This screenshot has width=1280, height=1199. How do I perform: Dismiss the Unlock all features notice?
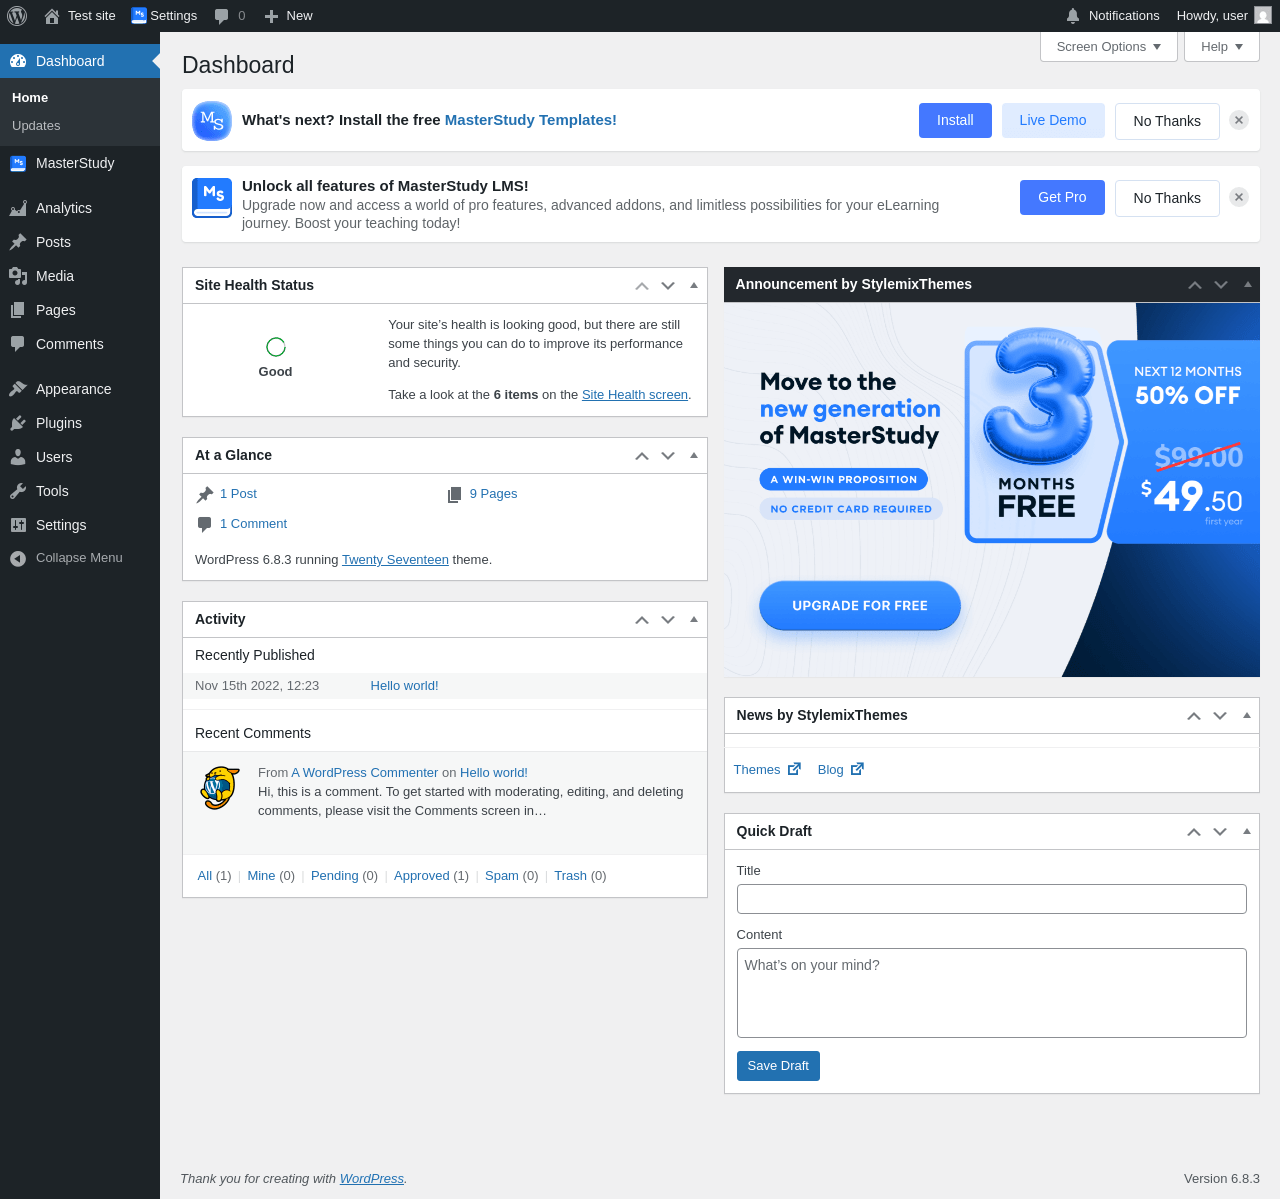click(x=1239, y=197)
